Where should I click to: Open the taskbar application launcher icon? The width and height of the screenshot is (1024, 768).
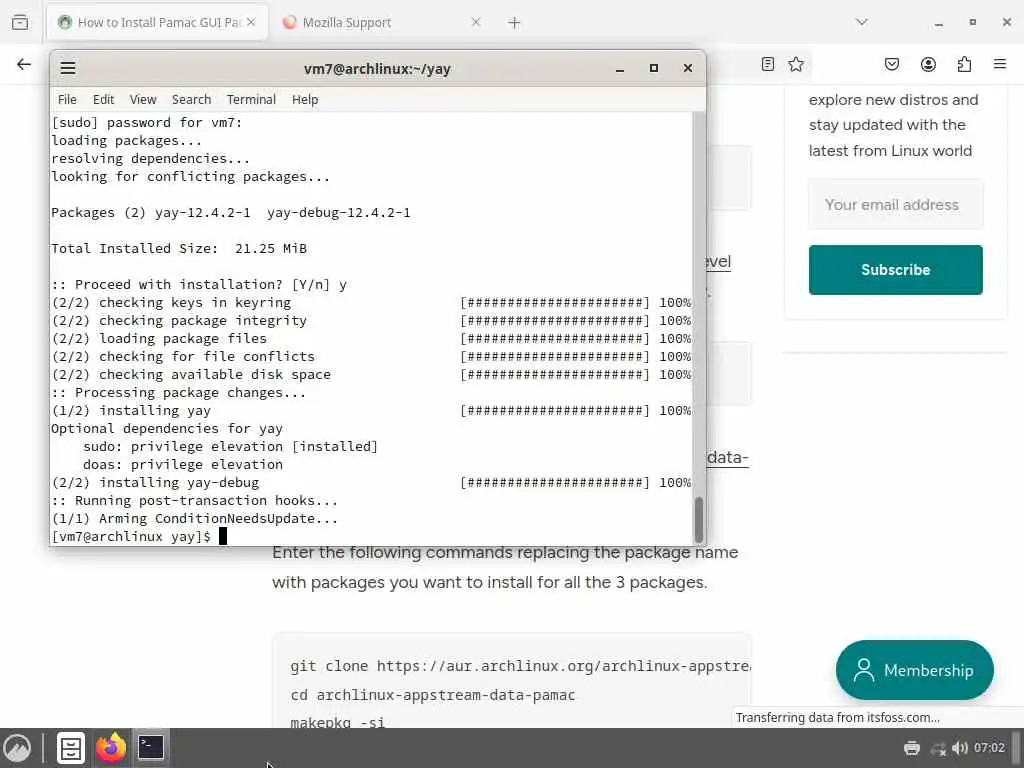click(17, 748)
